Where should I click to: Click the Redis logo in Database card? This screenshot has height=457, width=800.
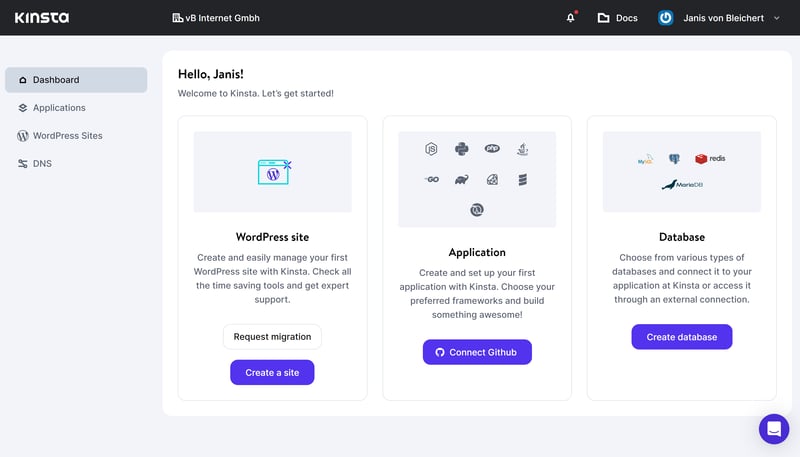(710, 159)
